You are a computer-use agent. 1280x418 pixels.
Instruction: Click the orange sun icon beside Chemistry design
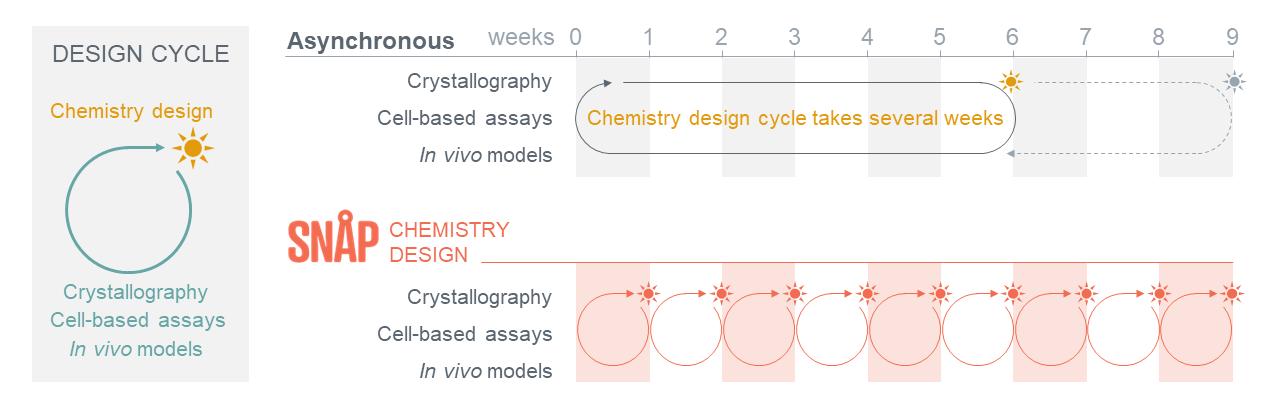click(x=193, y=149)
